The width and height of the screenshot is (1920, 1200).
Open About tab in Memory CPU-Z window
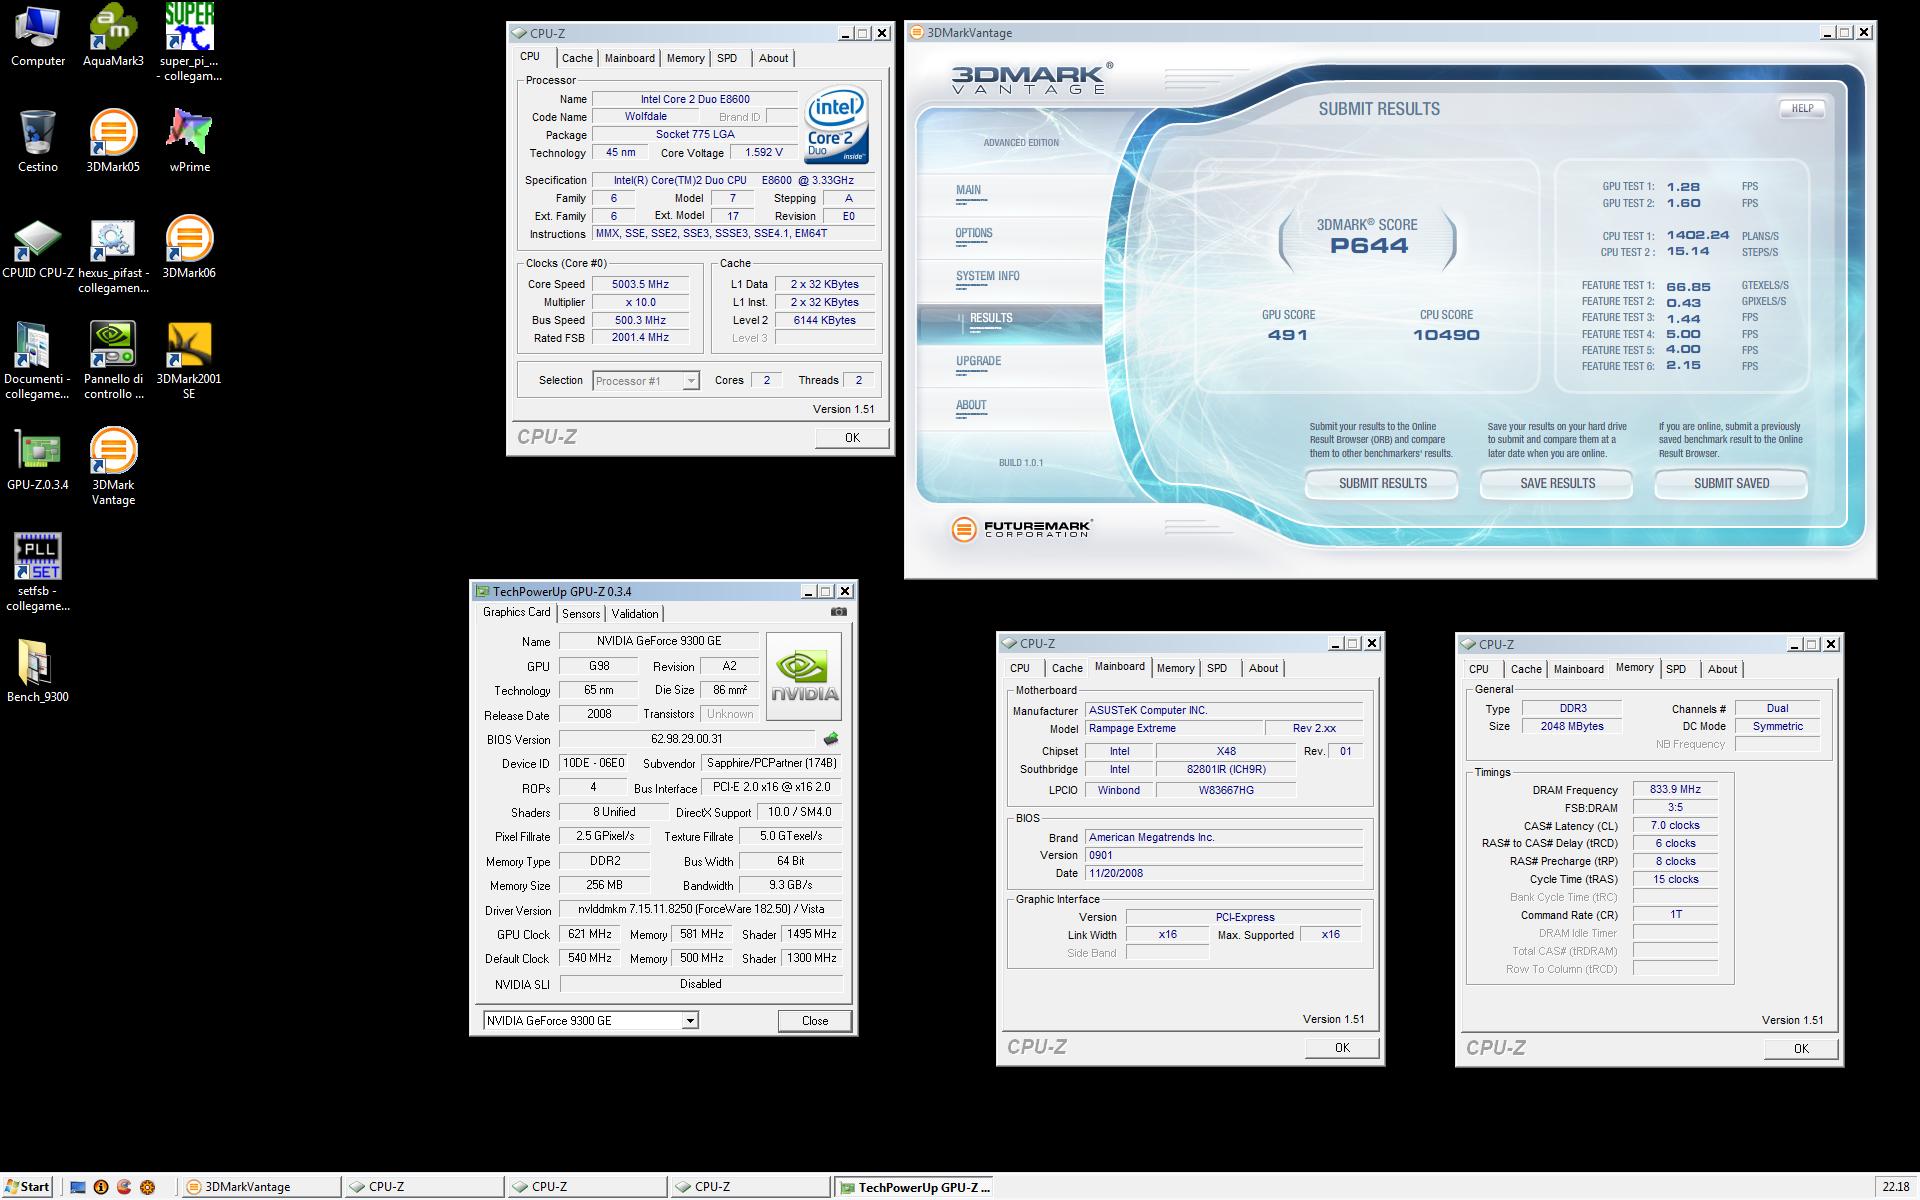(x=1722, y=669)
